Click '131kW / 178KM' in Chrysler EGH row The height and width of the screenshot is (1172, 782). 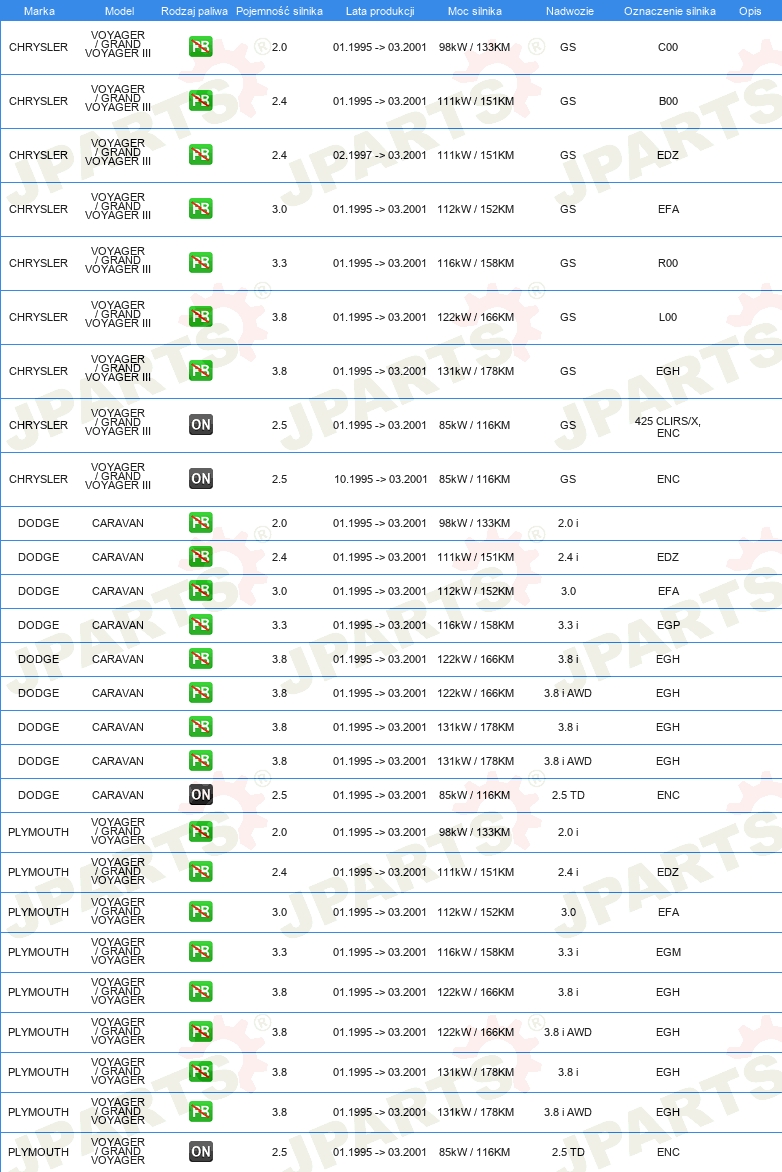tap(475, 371)
